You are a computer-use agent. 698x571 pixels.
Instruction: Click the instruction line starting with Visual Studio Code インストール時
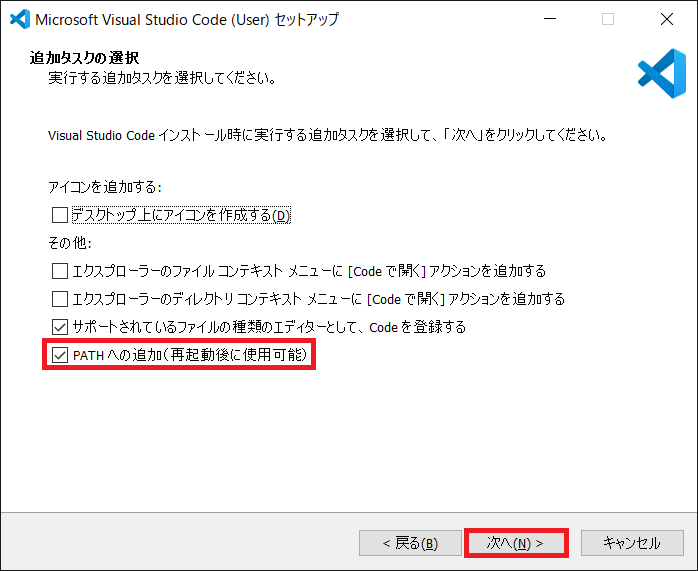pyautogui.click(x=328, y=135)
